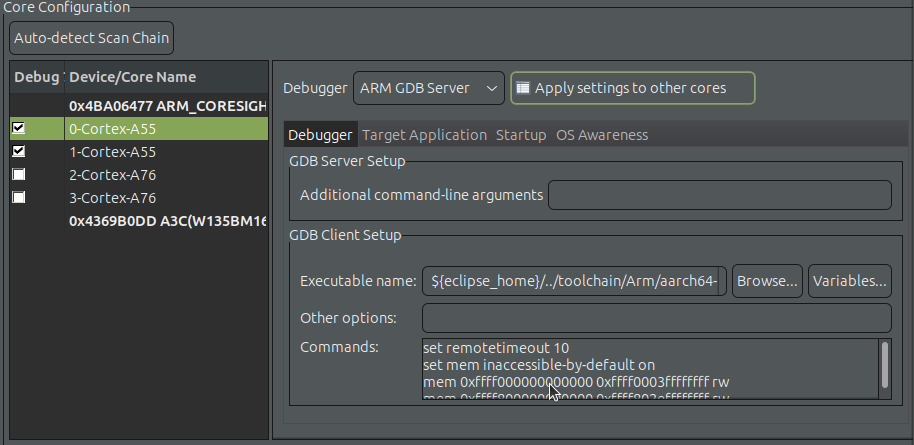The height and width of the screenshot is (445, 914).
Task: Select the 0x4BA06477 ARM_CORESIGHT device row
Action: [x=167, y=105]
